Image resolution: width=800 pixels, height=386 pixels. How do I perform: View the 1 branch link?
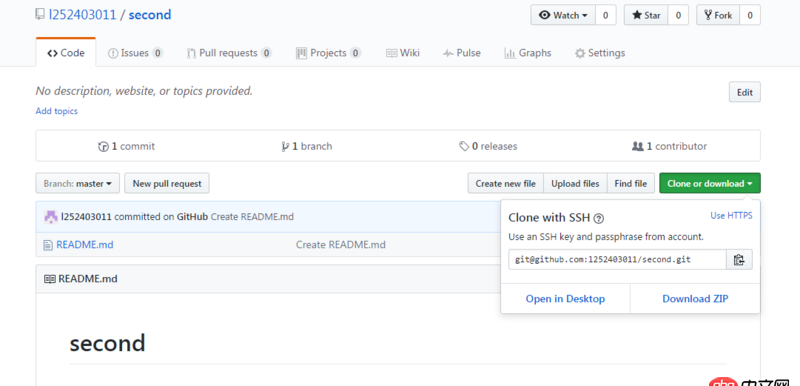click(x=307, y=146)
